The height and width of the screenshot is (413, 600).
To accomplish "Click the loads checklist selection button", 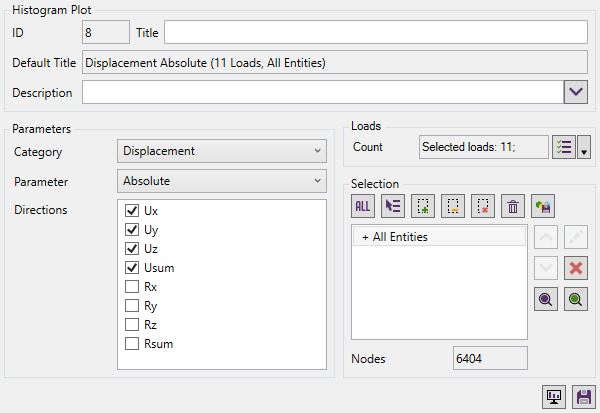I will click(x=563, y=147).
